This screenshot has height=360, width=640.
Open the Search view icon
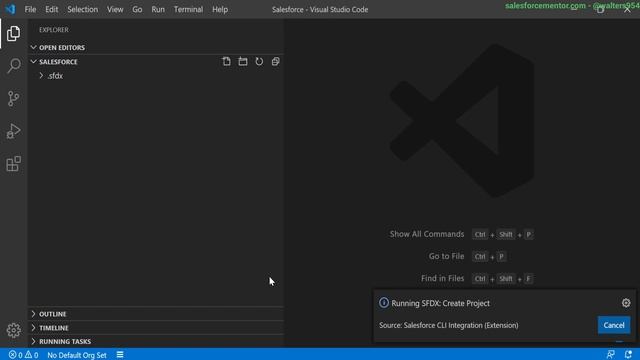point(13,66)
